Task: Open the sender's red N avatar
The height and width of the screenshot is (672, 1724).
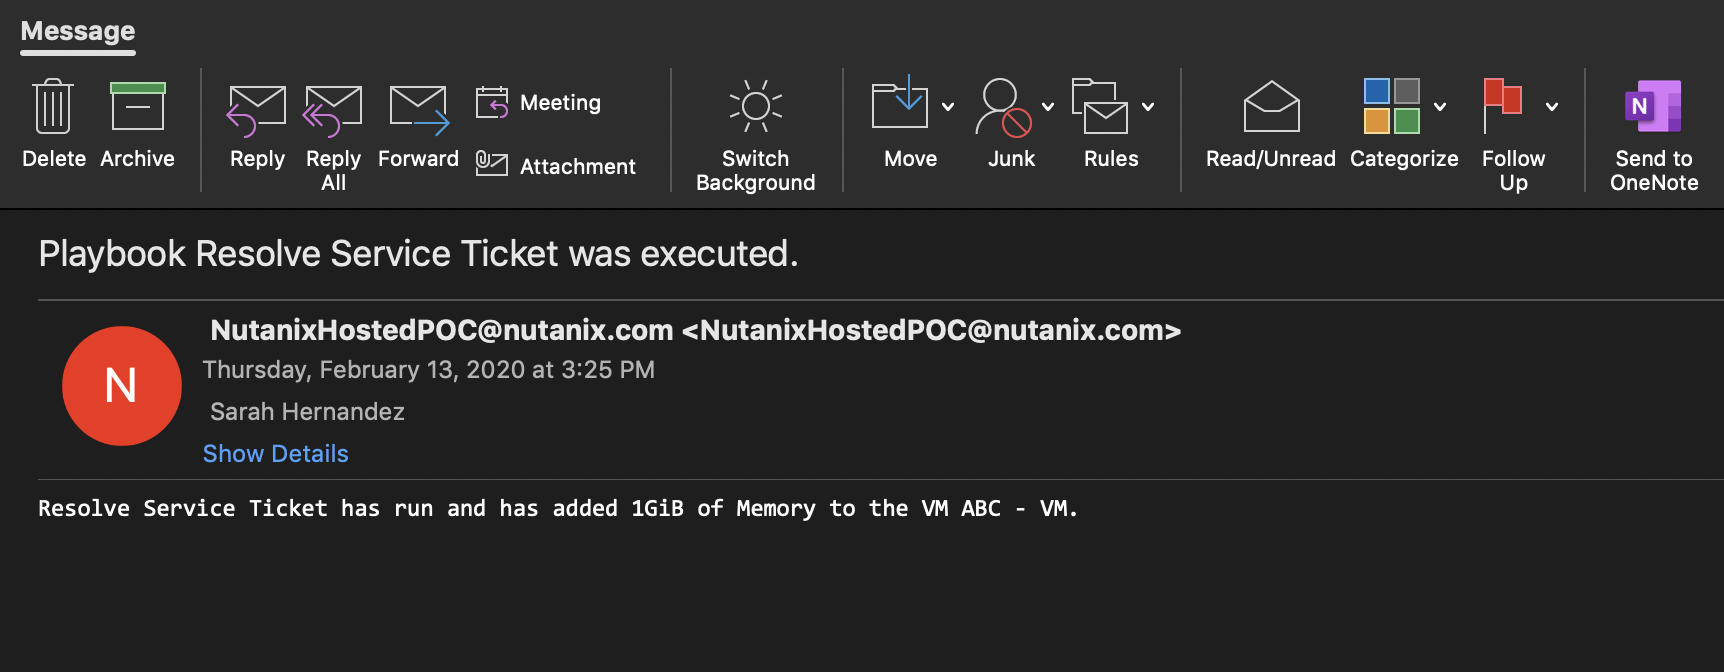Action: [122, 386]
